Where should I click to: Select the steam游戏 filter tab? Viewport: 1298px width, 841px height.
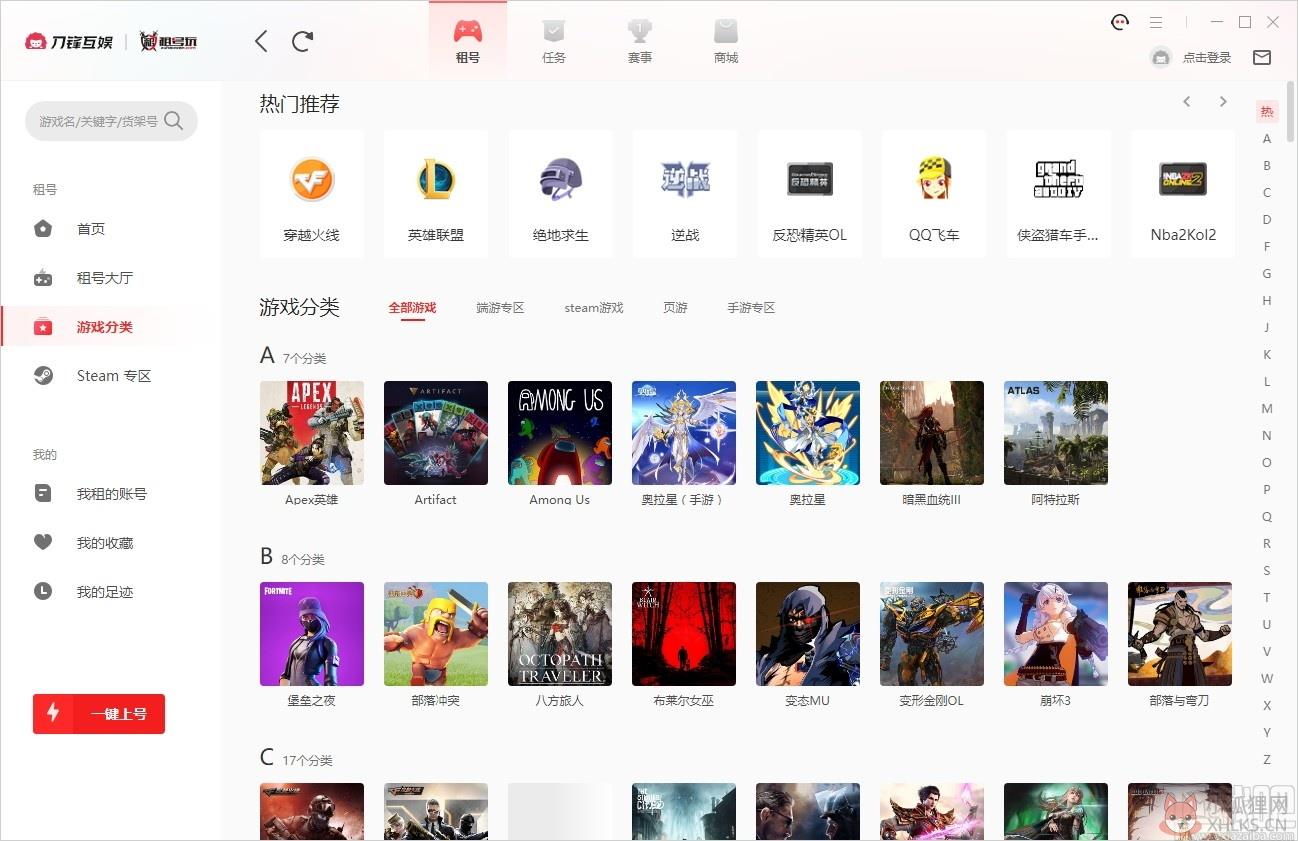click(594, 308)
